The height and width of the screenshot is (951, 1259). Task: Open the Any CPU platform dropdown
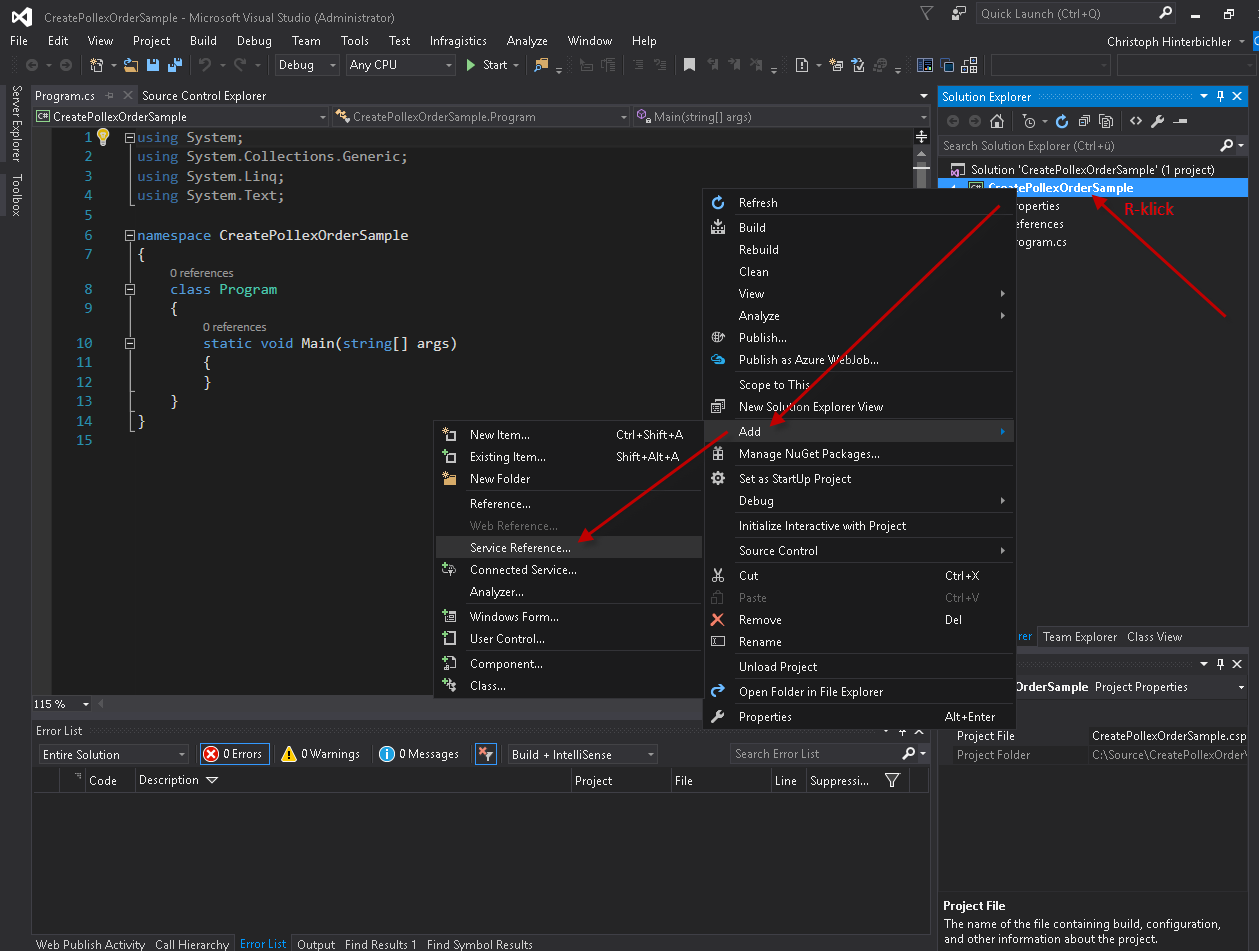400,65
